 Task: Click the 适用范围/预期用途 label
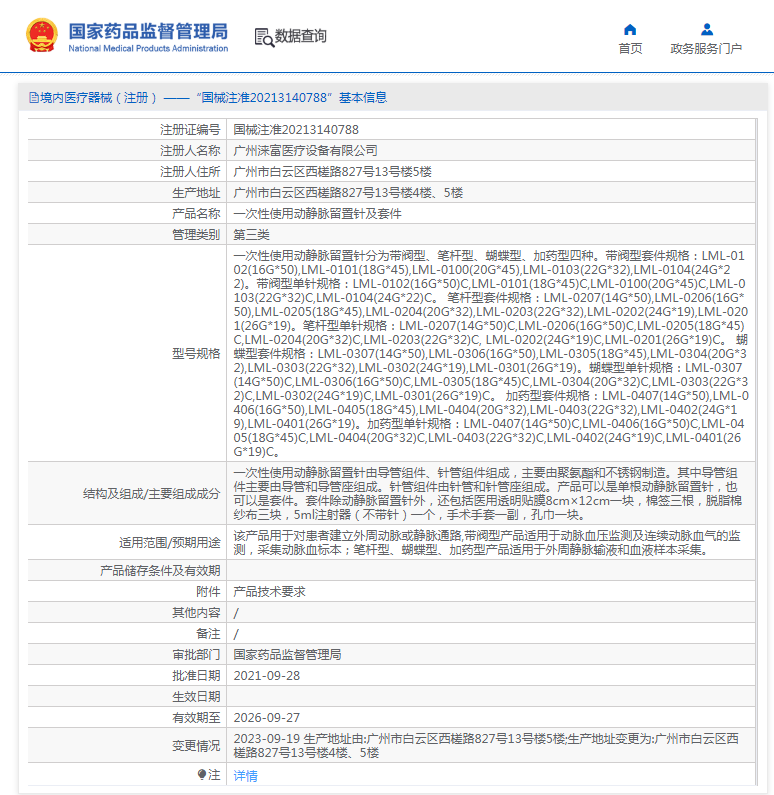pos(170,543)
